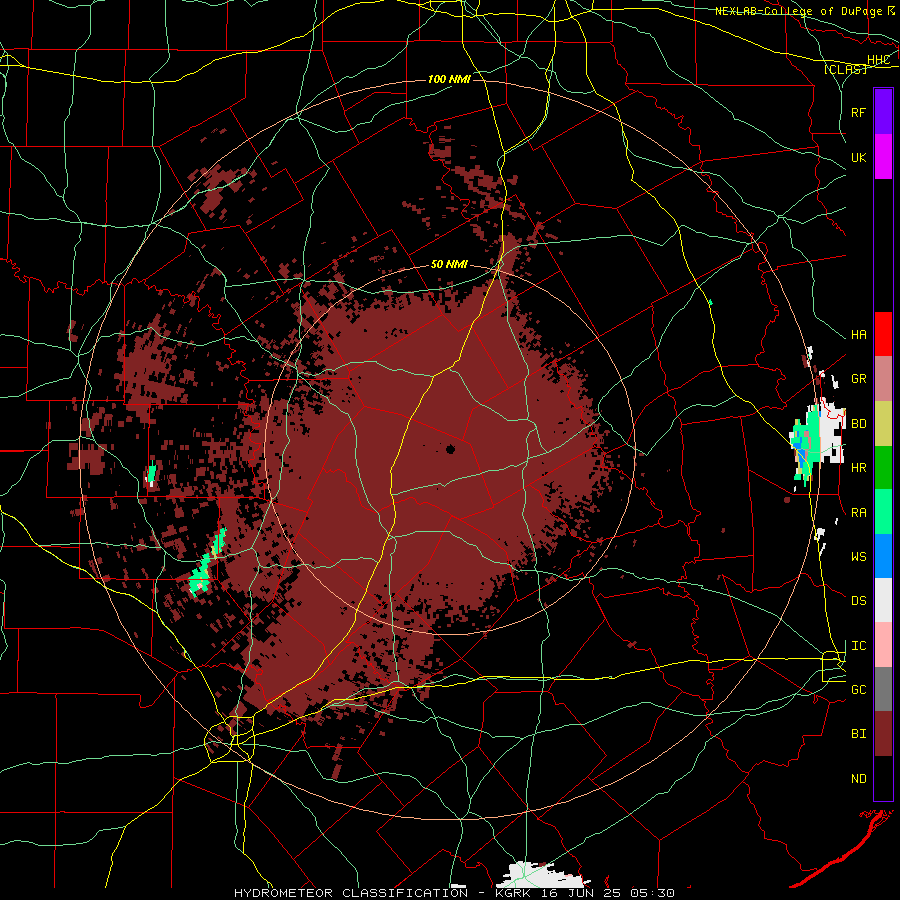This screenshot has height=900, width=900.
Task: Click the 50 NMI range ring label
Action: coord(449,265)
